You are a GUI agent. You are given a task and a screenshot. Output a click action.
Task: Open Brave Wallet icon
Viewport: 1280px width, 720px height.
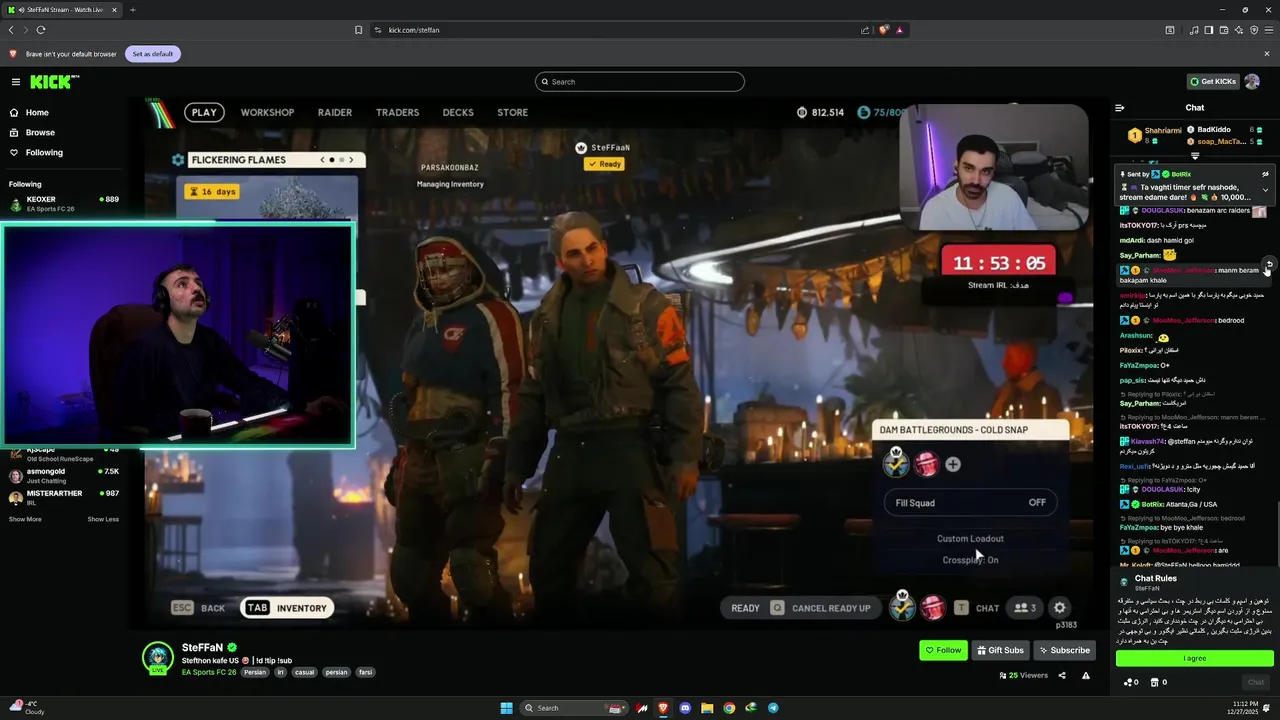pos(1224,30)
